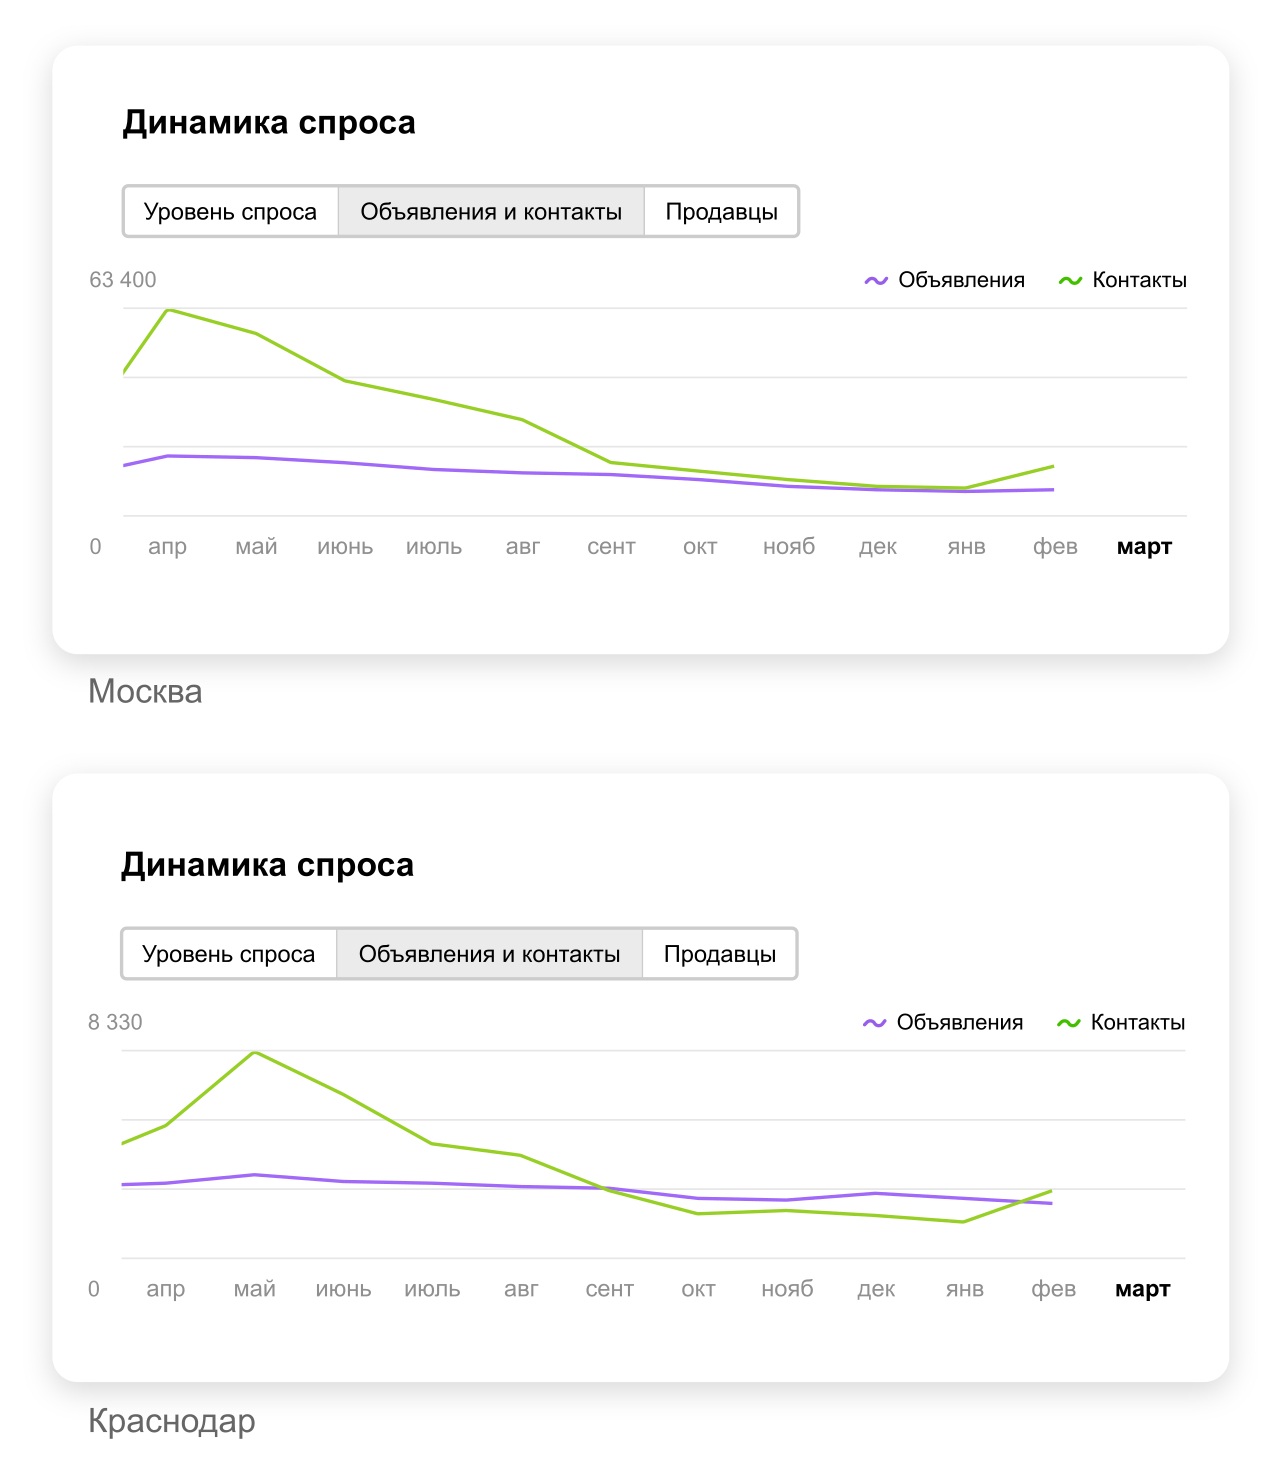Click the purple wavy Объявления legend icon in Краснодар chart
This screenshot has height=1476, width=1280.
876,1023
